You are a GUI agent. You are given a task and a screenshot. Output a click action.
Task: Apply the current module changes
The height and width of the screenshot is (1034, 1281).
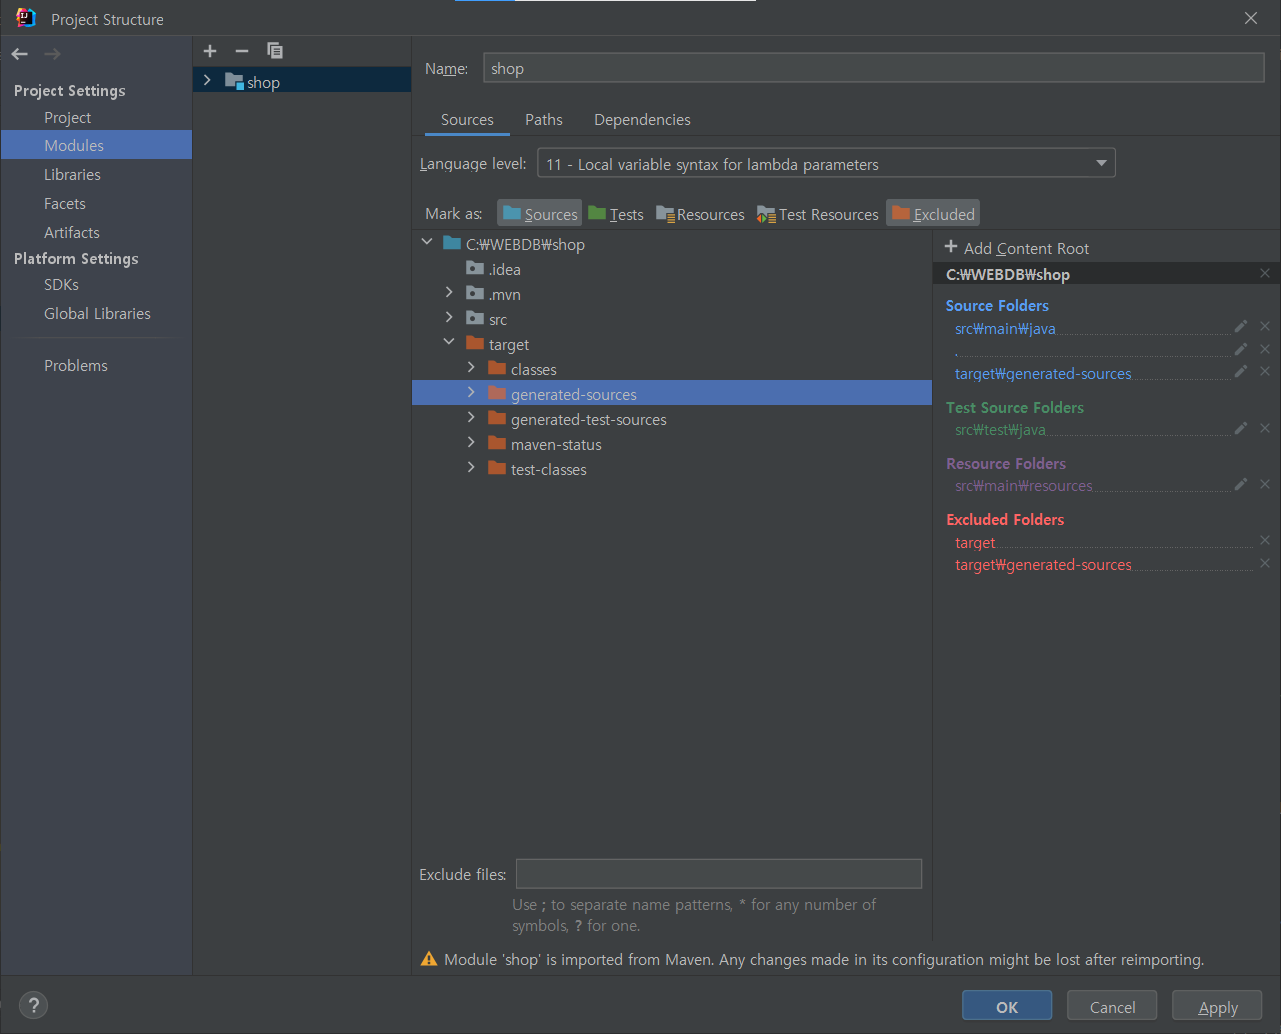pos(1216,1006)
